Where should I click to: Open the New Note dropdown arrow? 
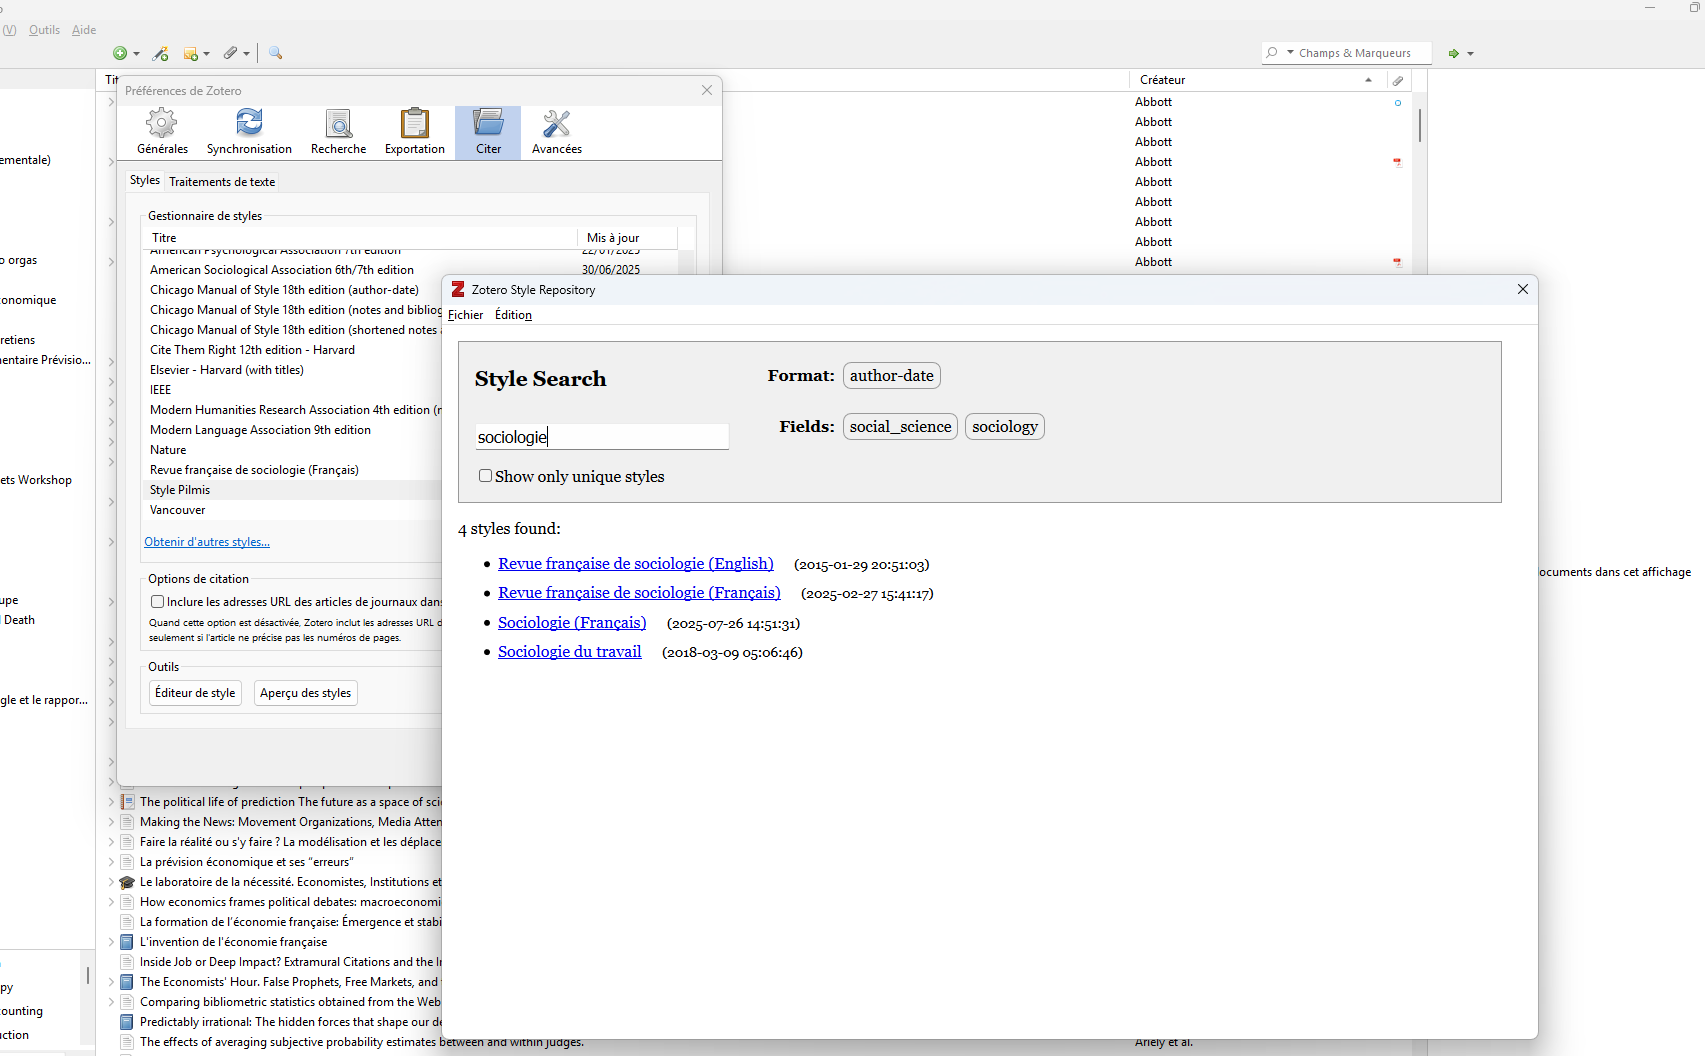(206, 54)
